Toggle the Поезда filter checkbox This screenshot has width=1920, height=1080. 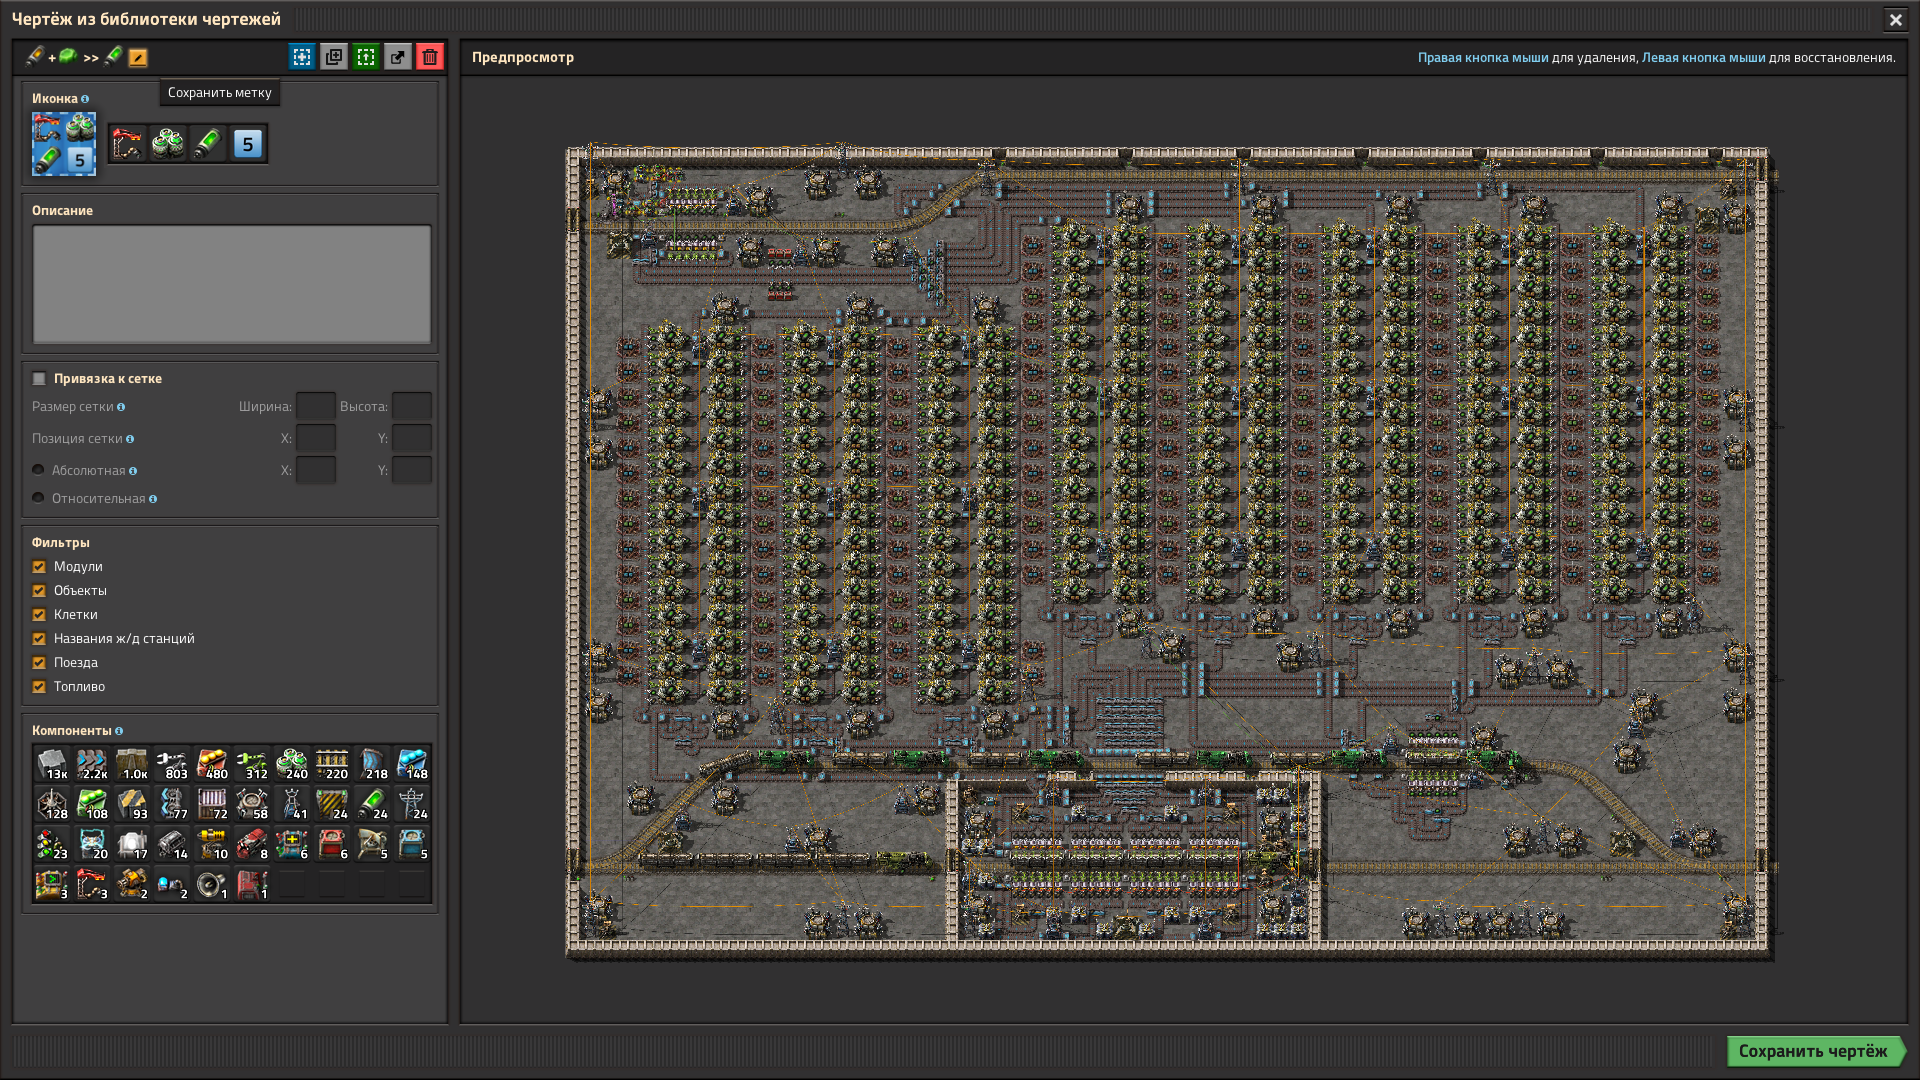(39, 663)
